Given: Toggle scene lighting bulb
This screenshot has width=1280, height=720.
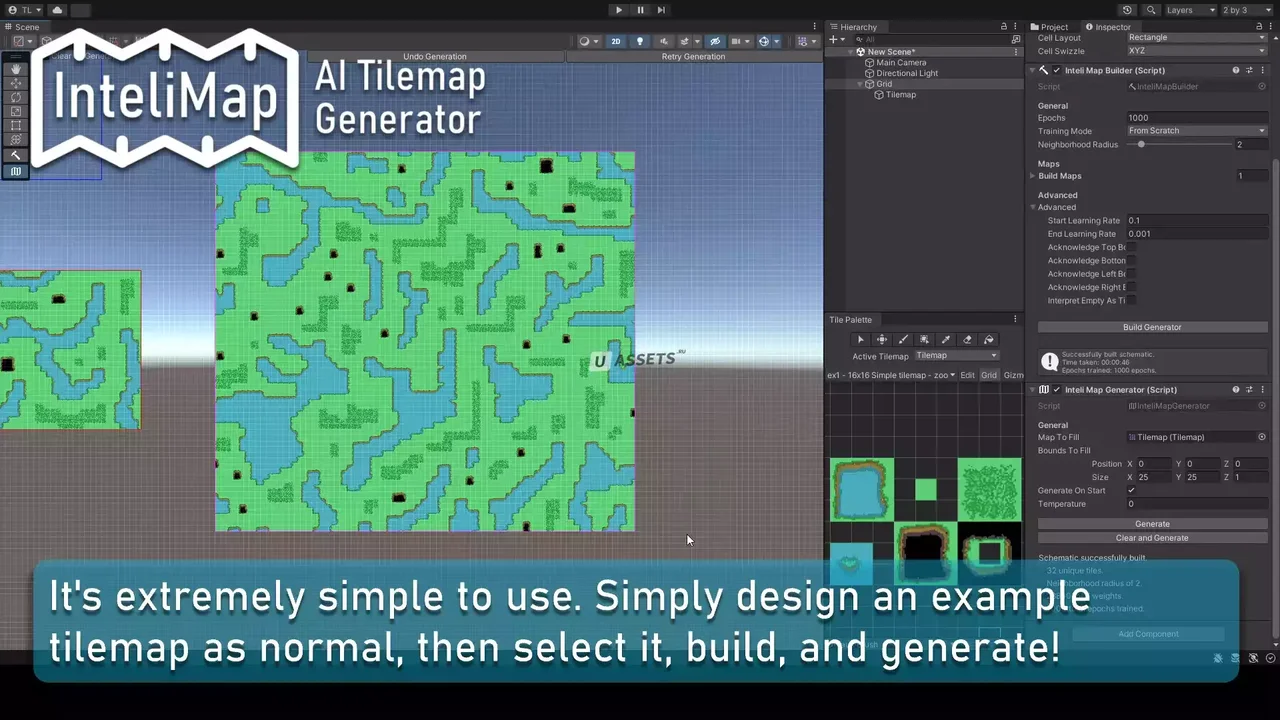Looking at the screenshot, I should coord(640,41).
